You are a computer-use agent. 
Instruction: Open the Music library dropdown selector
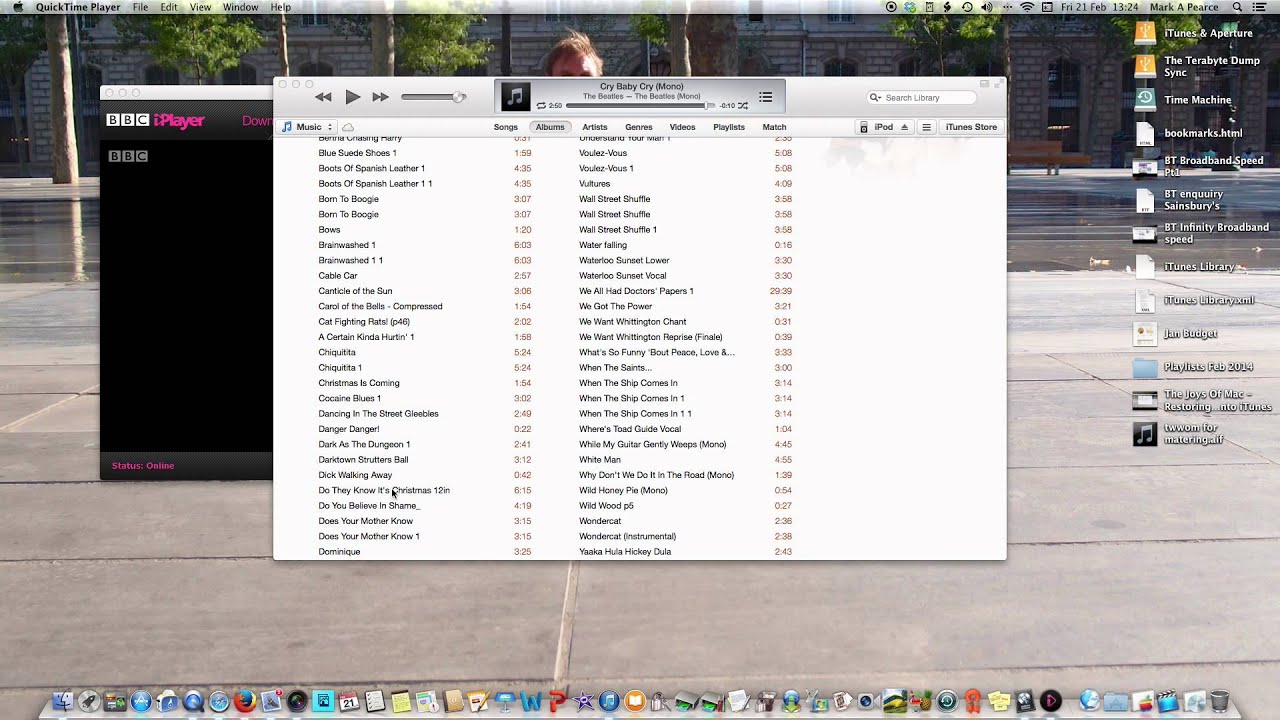307,127
